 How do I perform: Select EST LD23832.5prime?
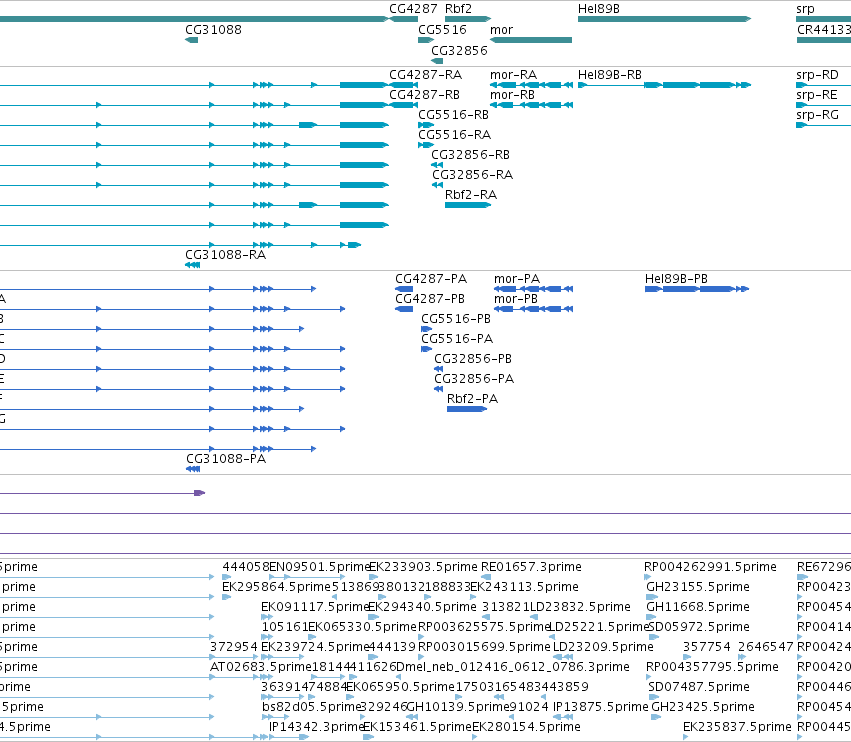tap(580, 607)
